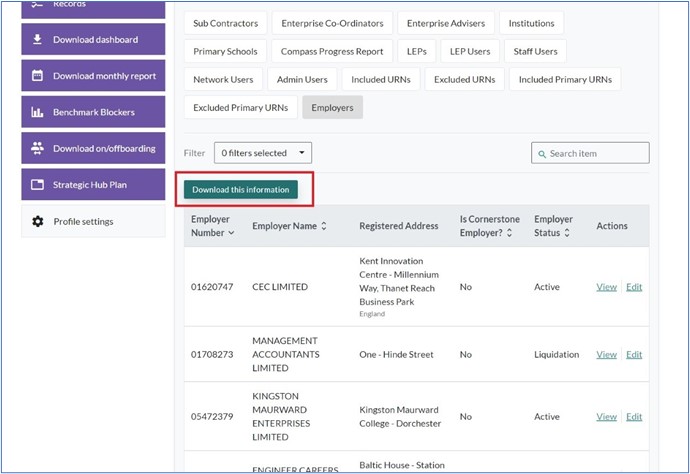The height and width of the screenshot is (474, 690).
Task: Sort the table by Employer Number
Action: [x=212, y=226]
